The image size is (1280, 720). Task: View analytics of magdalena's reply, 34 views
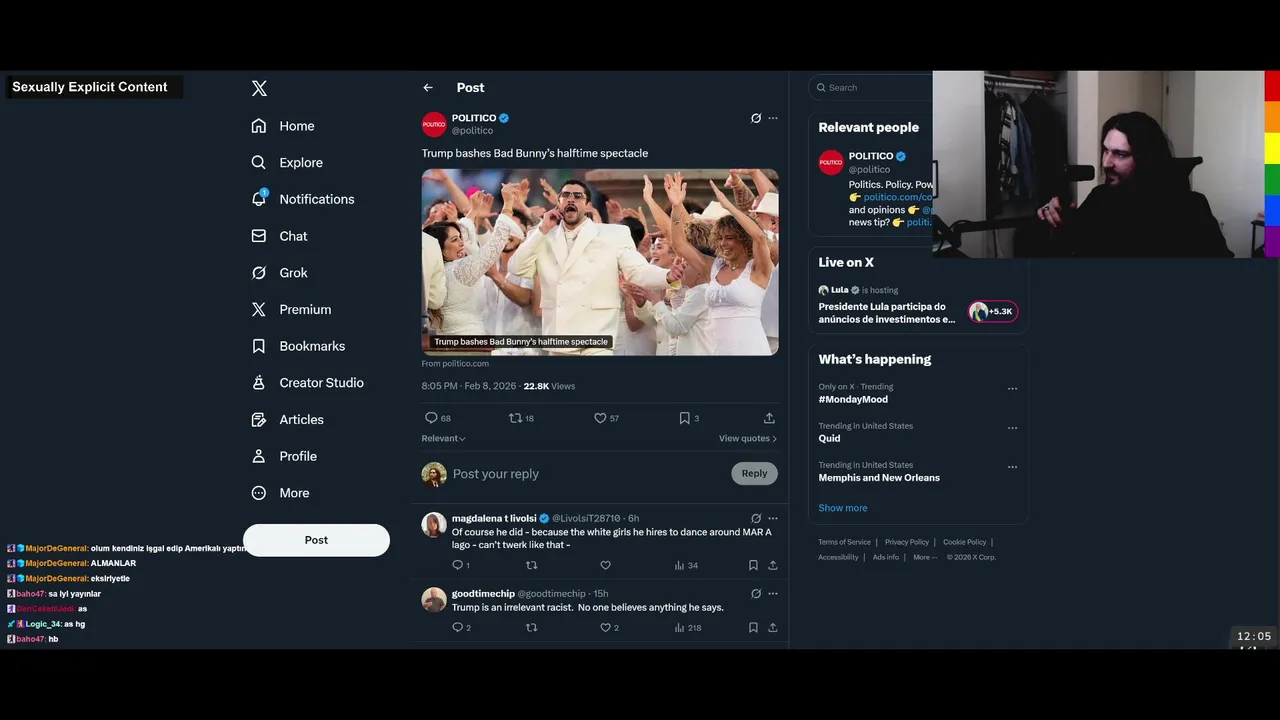[x=686, y=565]
